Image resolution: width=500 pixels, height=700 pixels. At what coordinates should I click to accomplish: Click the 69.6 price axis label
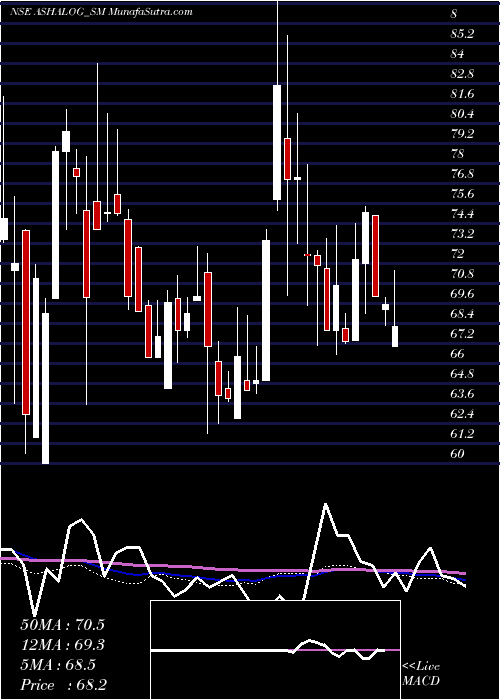[462, 294]
